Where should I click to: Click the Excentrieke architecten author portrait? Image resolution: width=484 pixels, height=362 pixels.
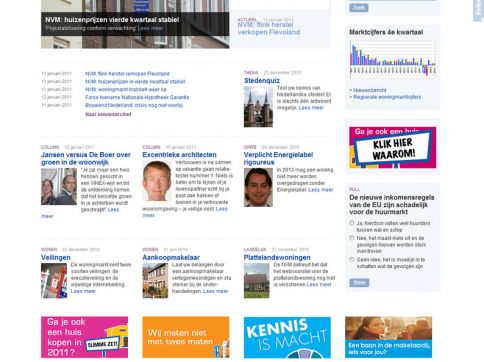click(x=157, y=181)
